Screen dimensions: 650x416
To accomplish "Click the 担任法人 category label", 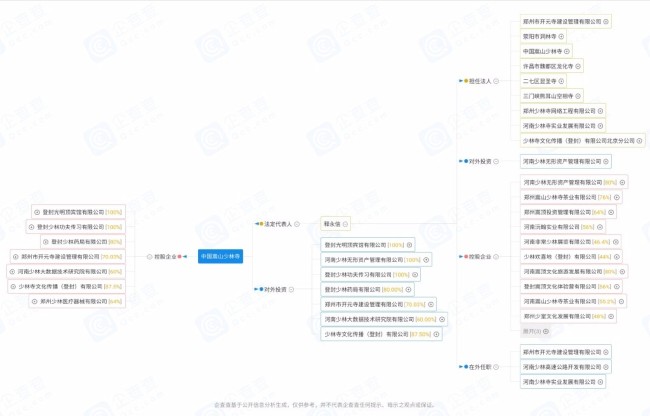I will click(480, 81).
